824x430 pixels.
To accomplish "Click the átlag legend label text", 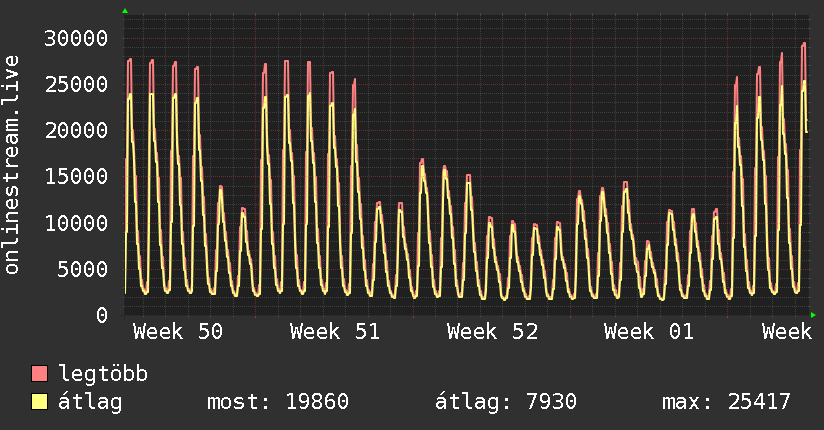I will click(x=90, y=403).
